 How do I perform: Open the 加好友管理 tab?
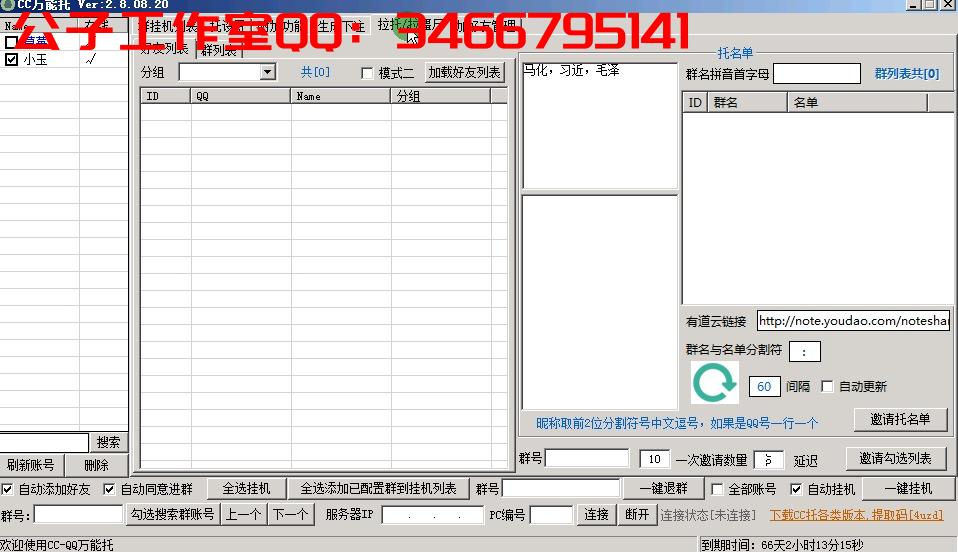pyautogui.click(x=486, y=26)
